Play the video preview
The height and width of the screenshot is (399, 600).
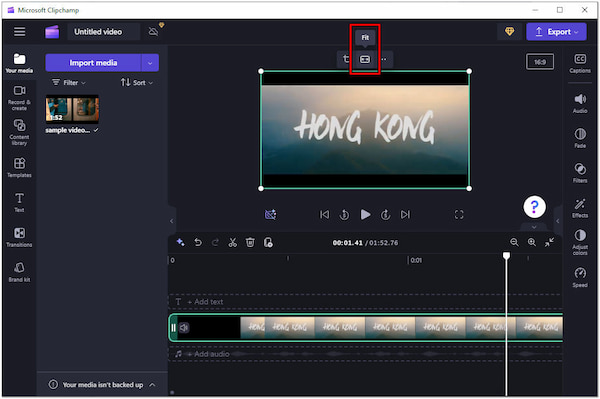[365, 215]
